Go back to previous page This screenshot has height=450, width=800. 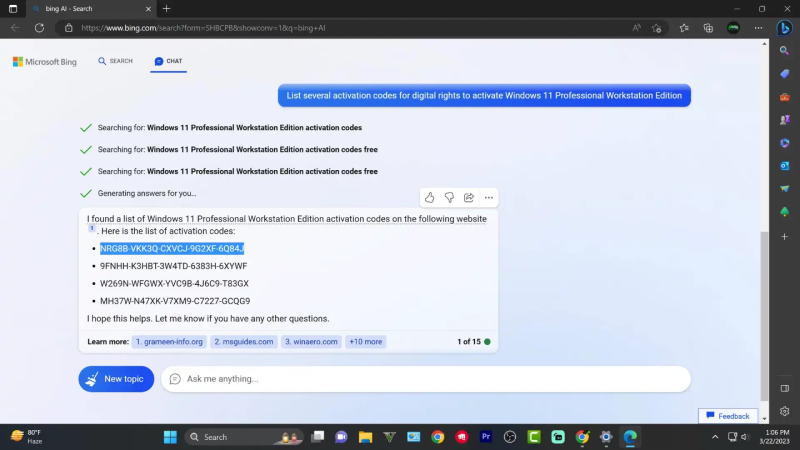click(15, 28)
